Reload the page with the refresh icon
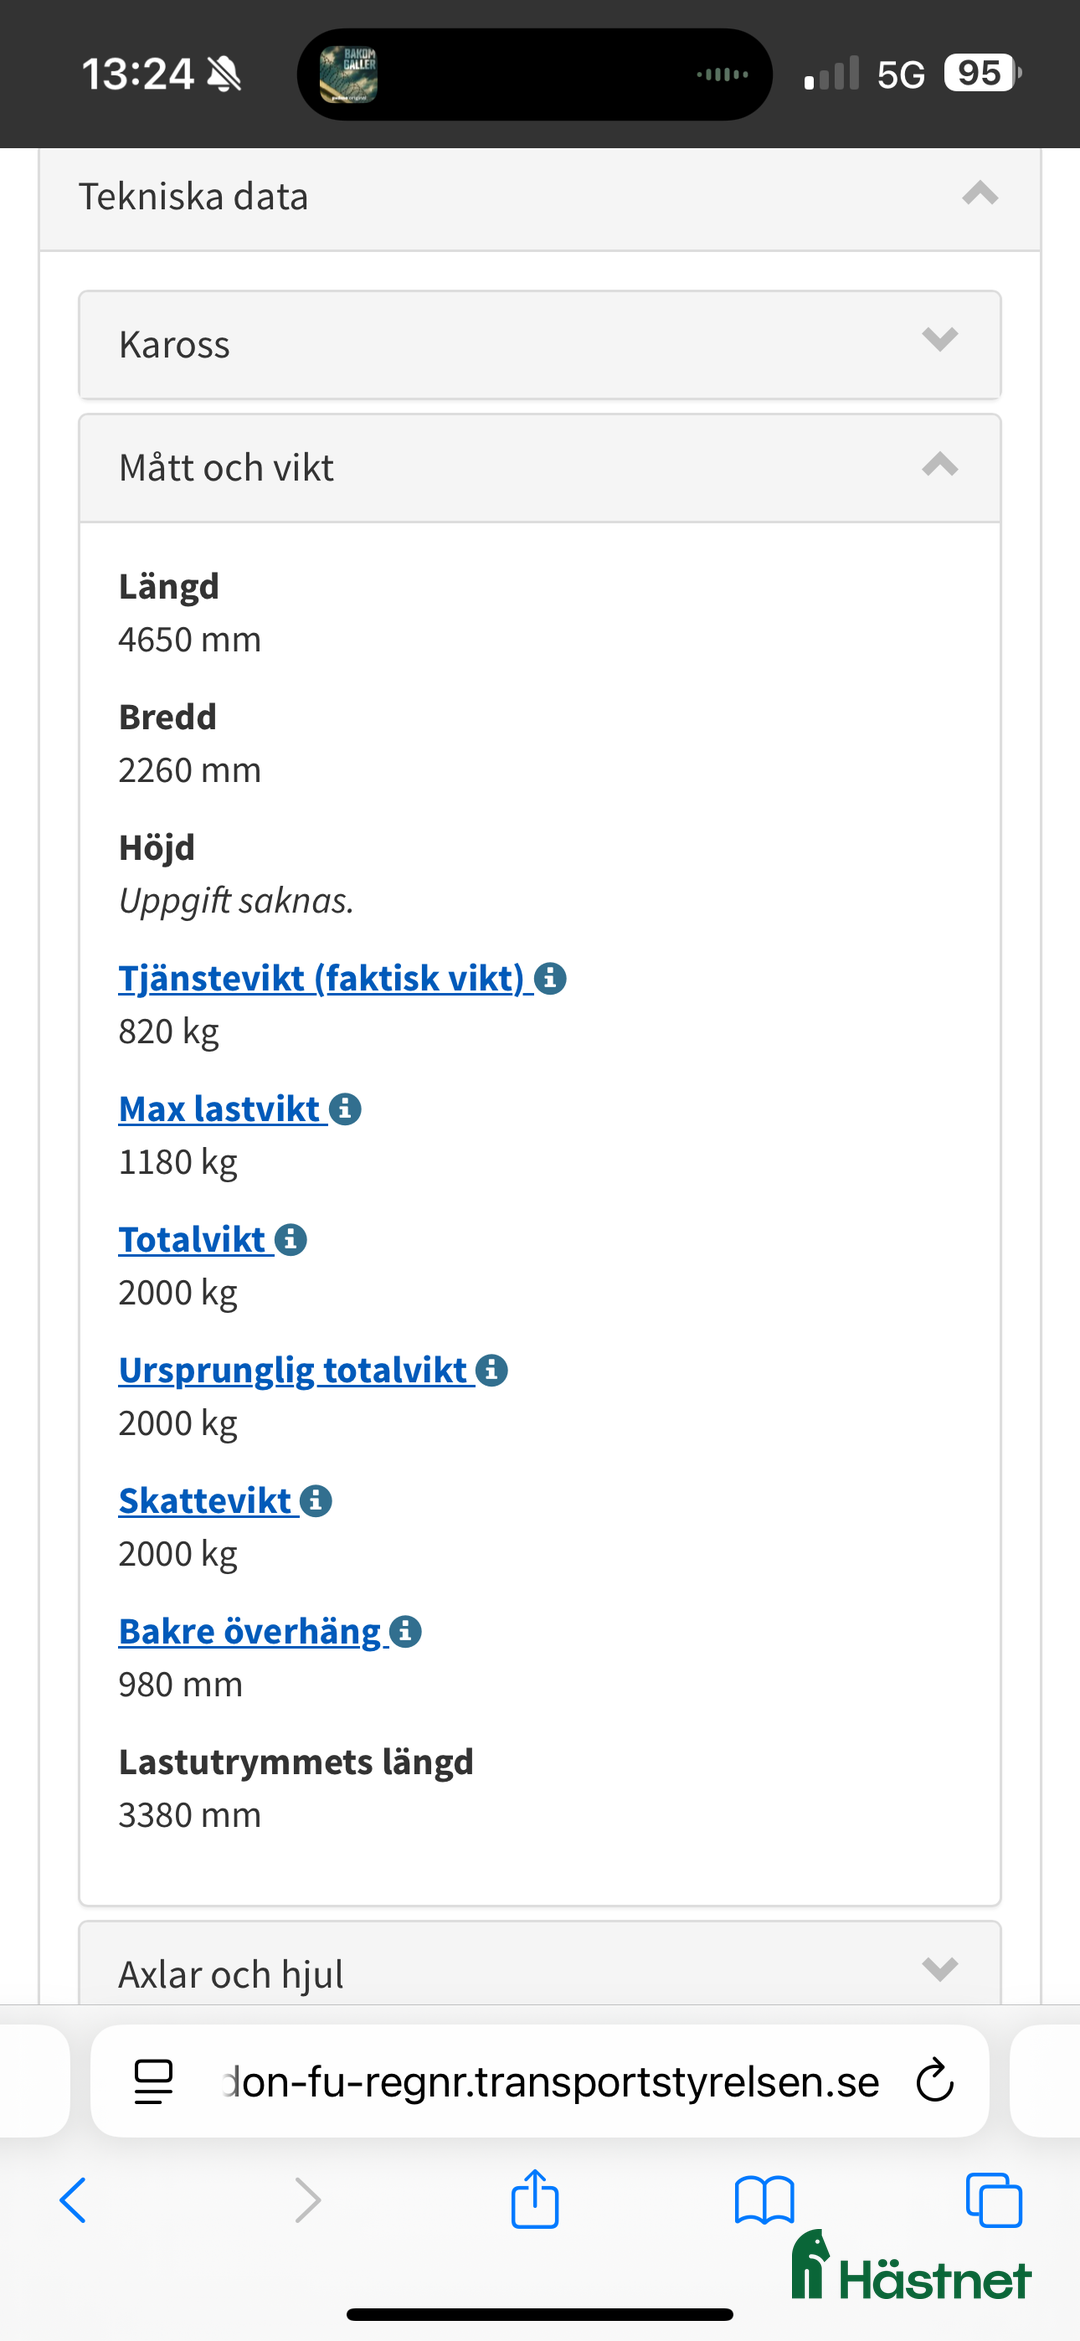 935,2081
